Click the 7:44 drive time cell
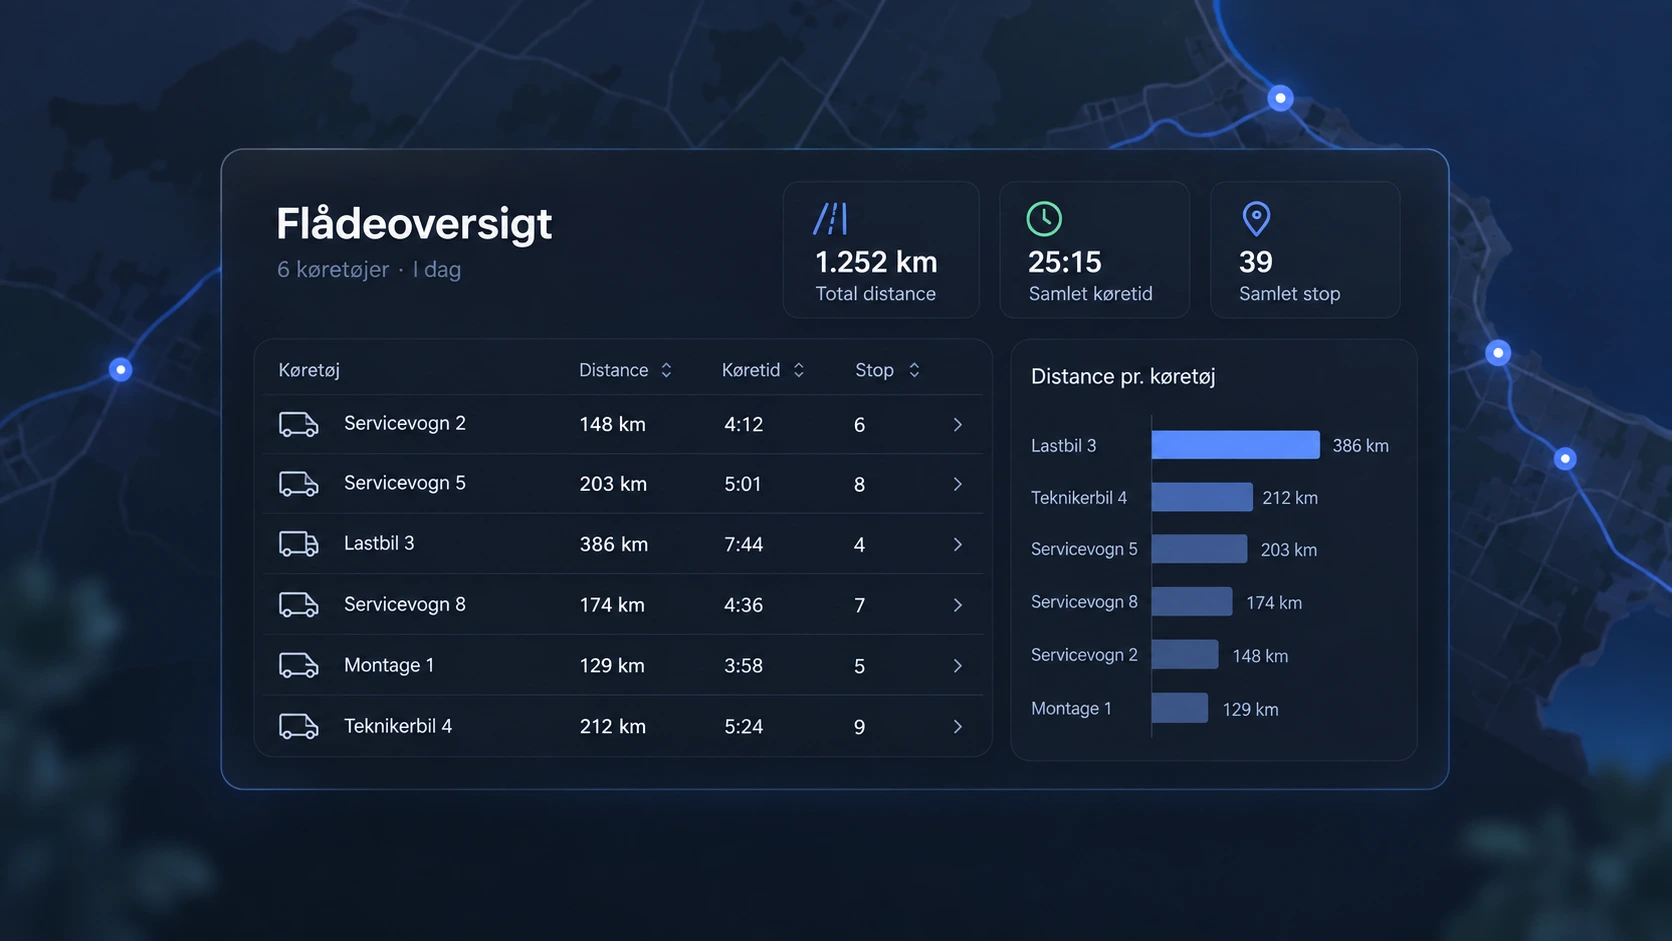Screen dimensions: 1672x941 [744, 545]
